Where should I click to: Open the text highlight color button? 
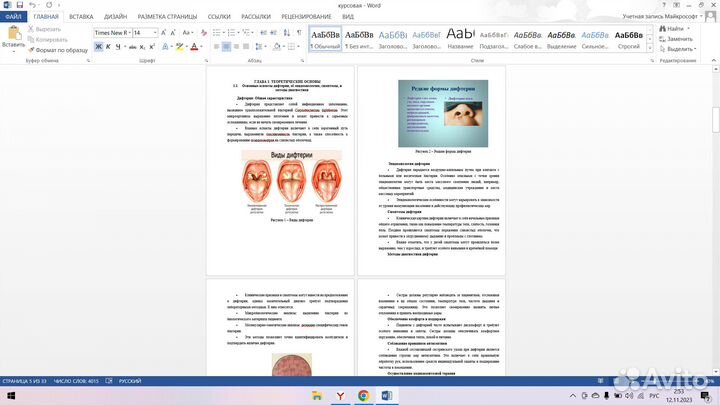179,47
